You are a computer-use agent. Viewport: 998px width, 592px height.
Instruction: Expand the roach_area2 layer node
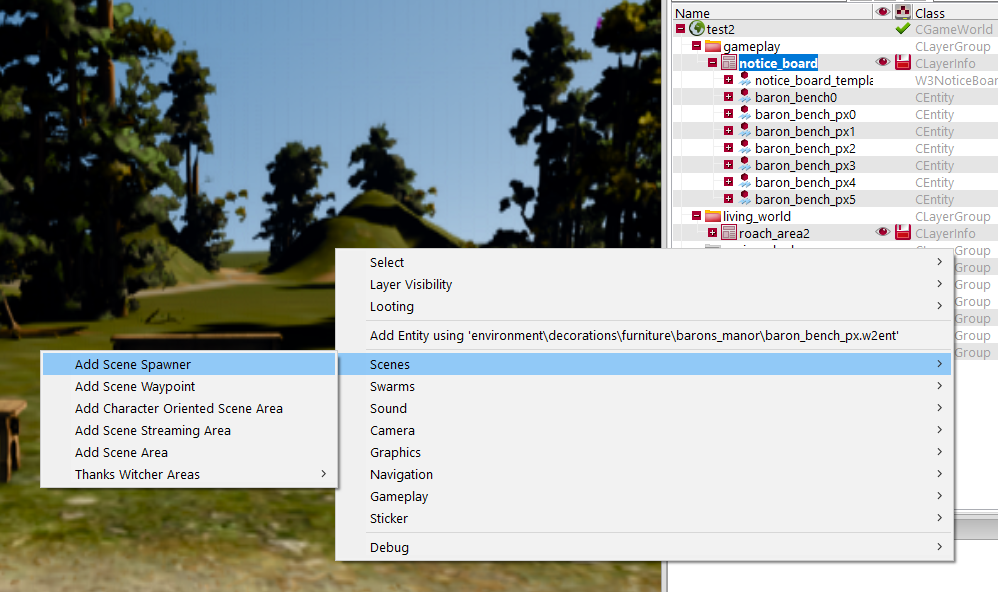(713, 233)
